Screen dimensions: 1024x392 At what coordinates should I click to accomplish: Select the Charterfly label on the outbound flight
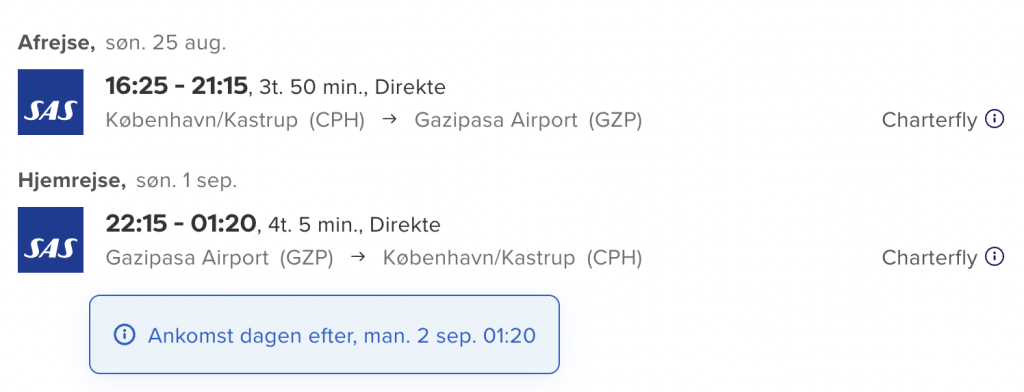click(929, 120)
